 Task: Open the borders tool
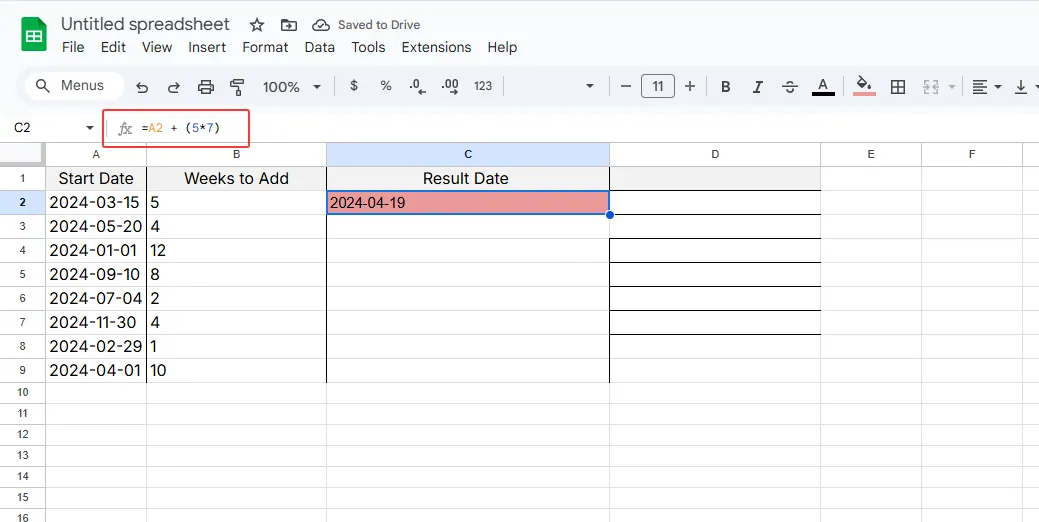click(898, 87)
